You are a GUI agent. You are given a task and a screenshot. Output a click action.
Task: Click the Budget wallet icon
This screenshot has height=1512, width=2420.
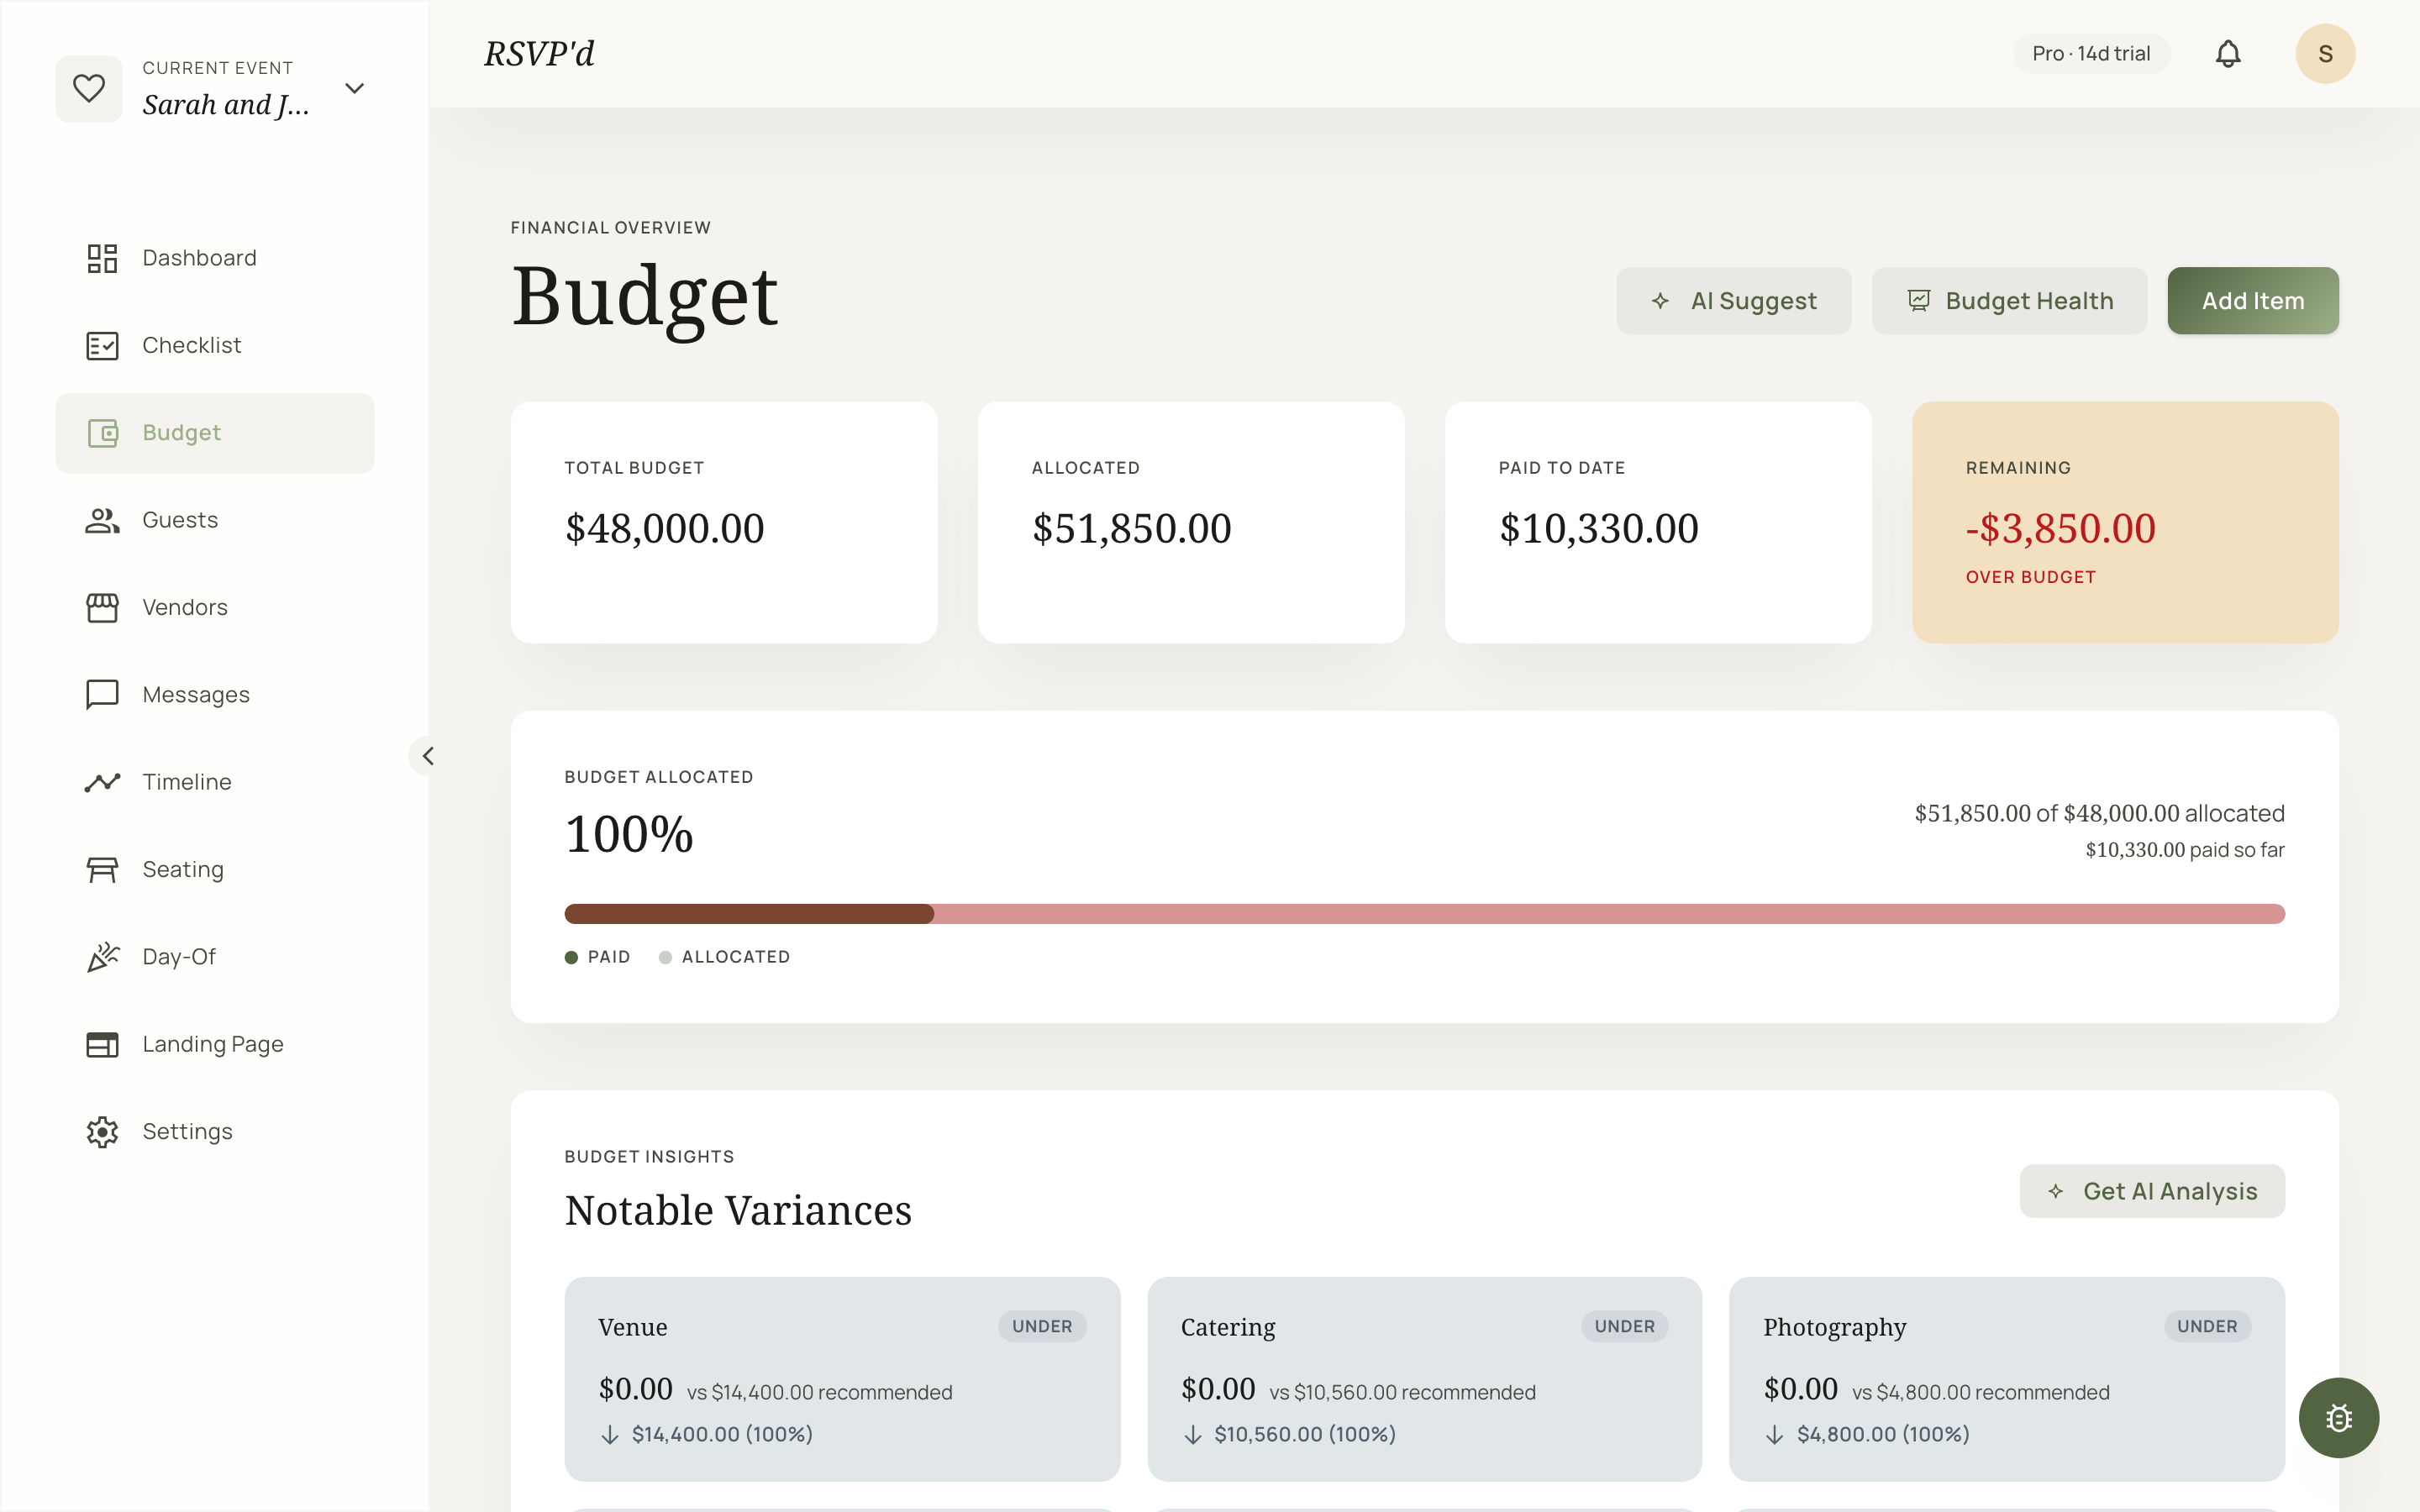(102, 433)
